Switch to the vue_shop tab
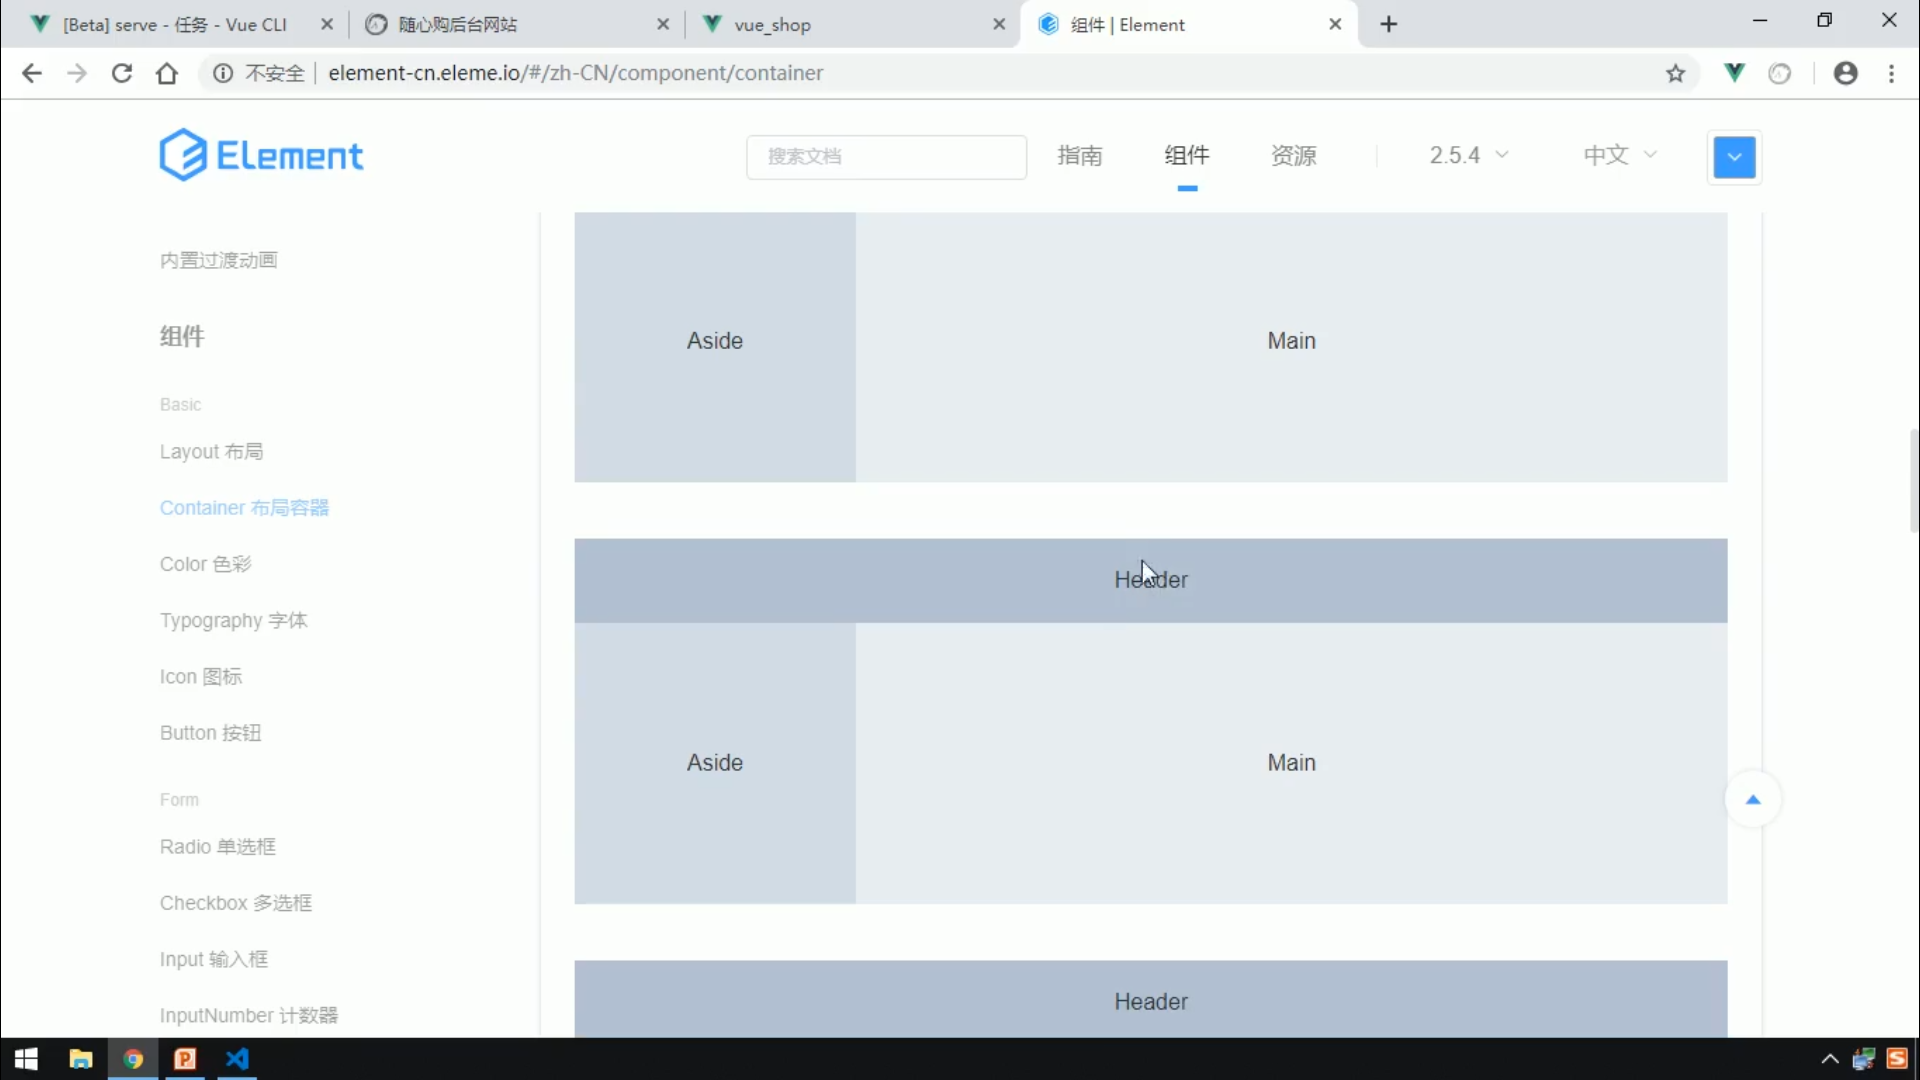 [x=840, y=24]
